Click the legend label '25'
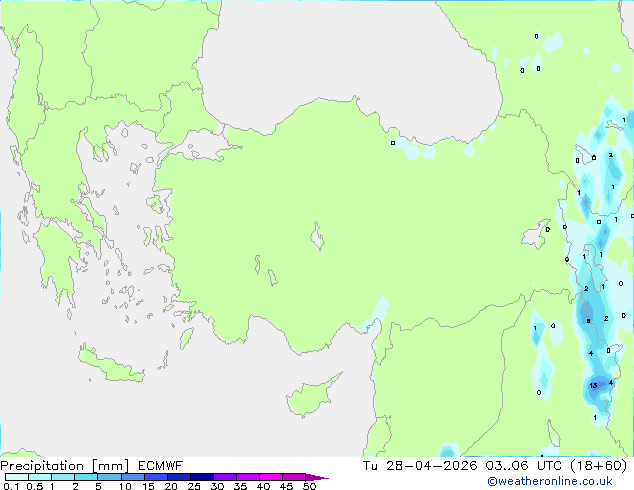 tap(194, 486)
